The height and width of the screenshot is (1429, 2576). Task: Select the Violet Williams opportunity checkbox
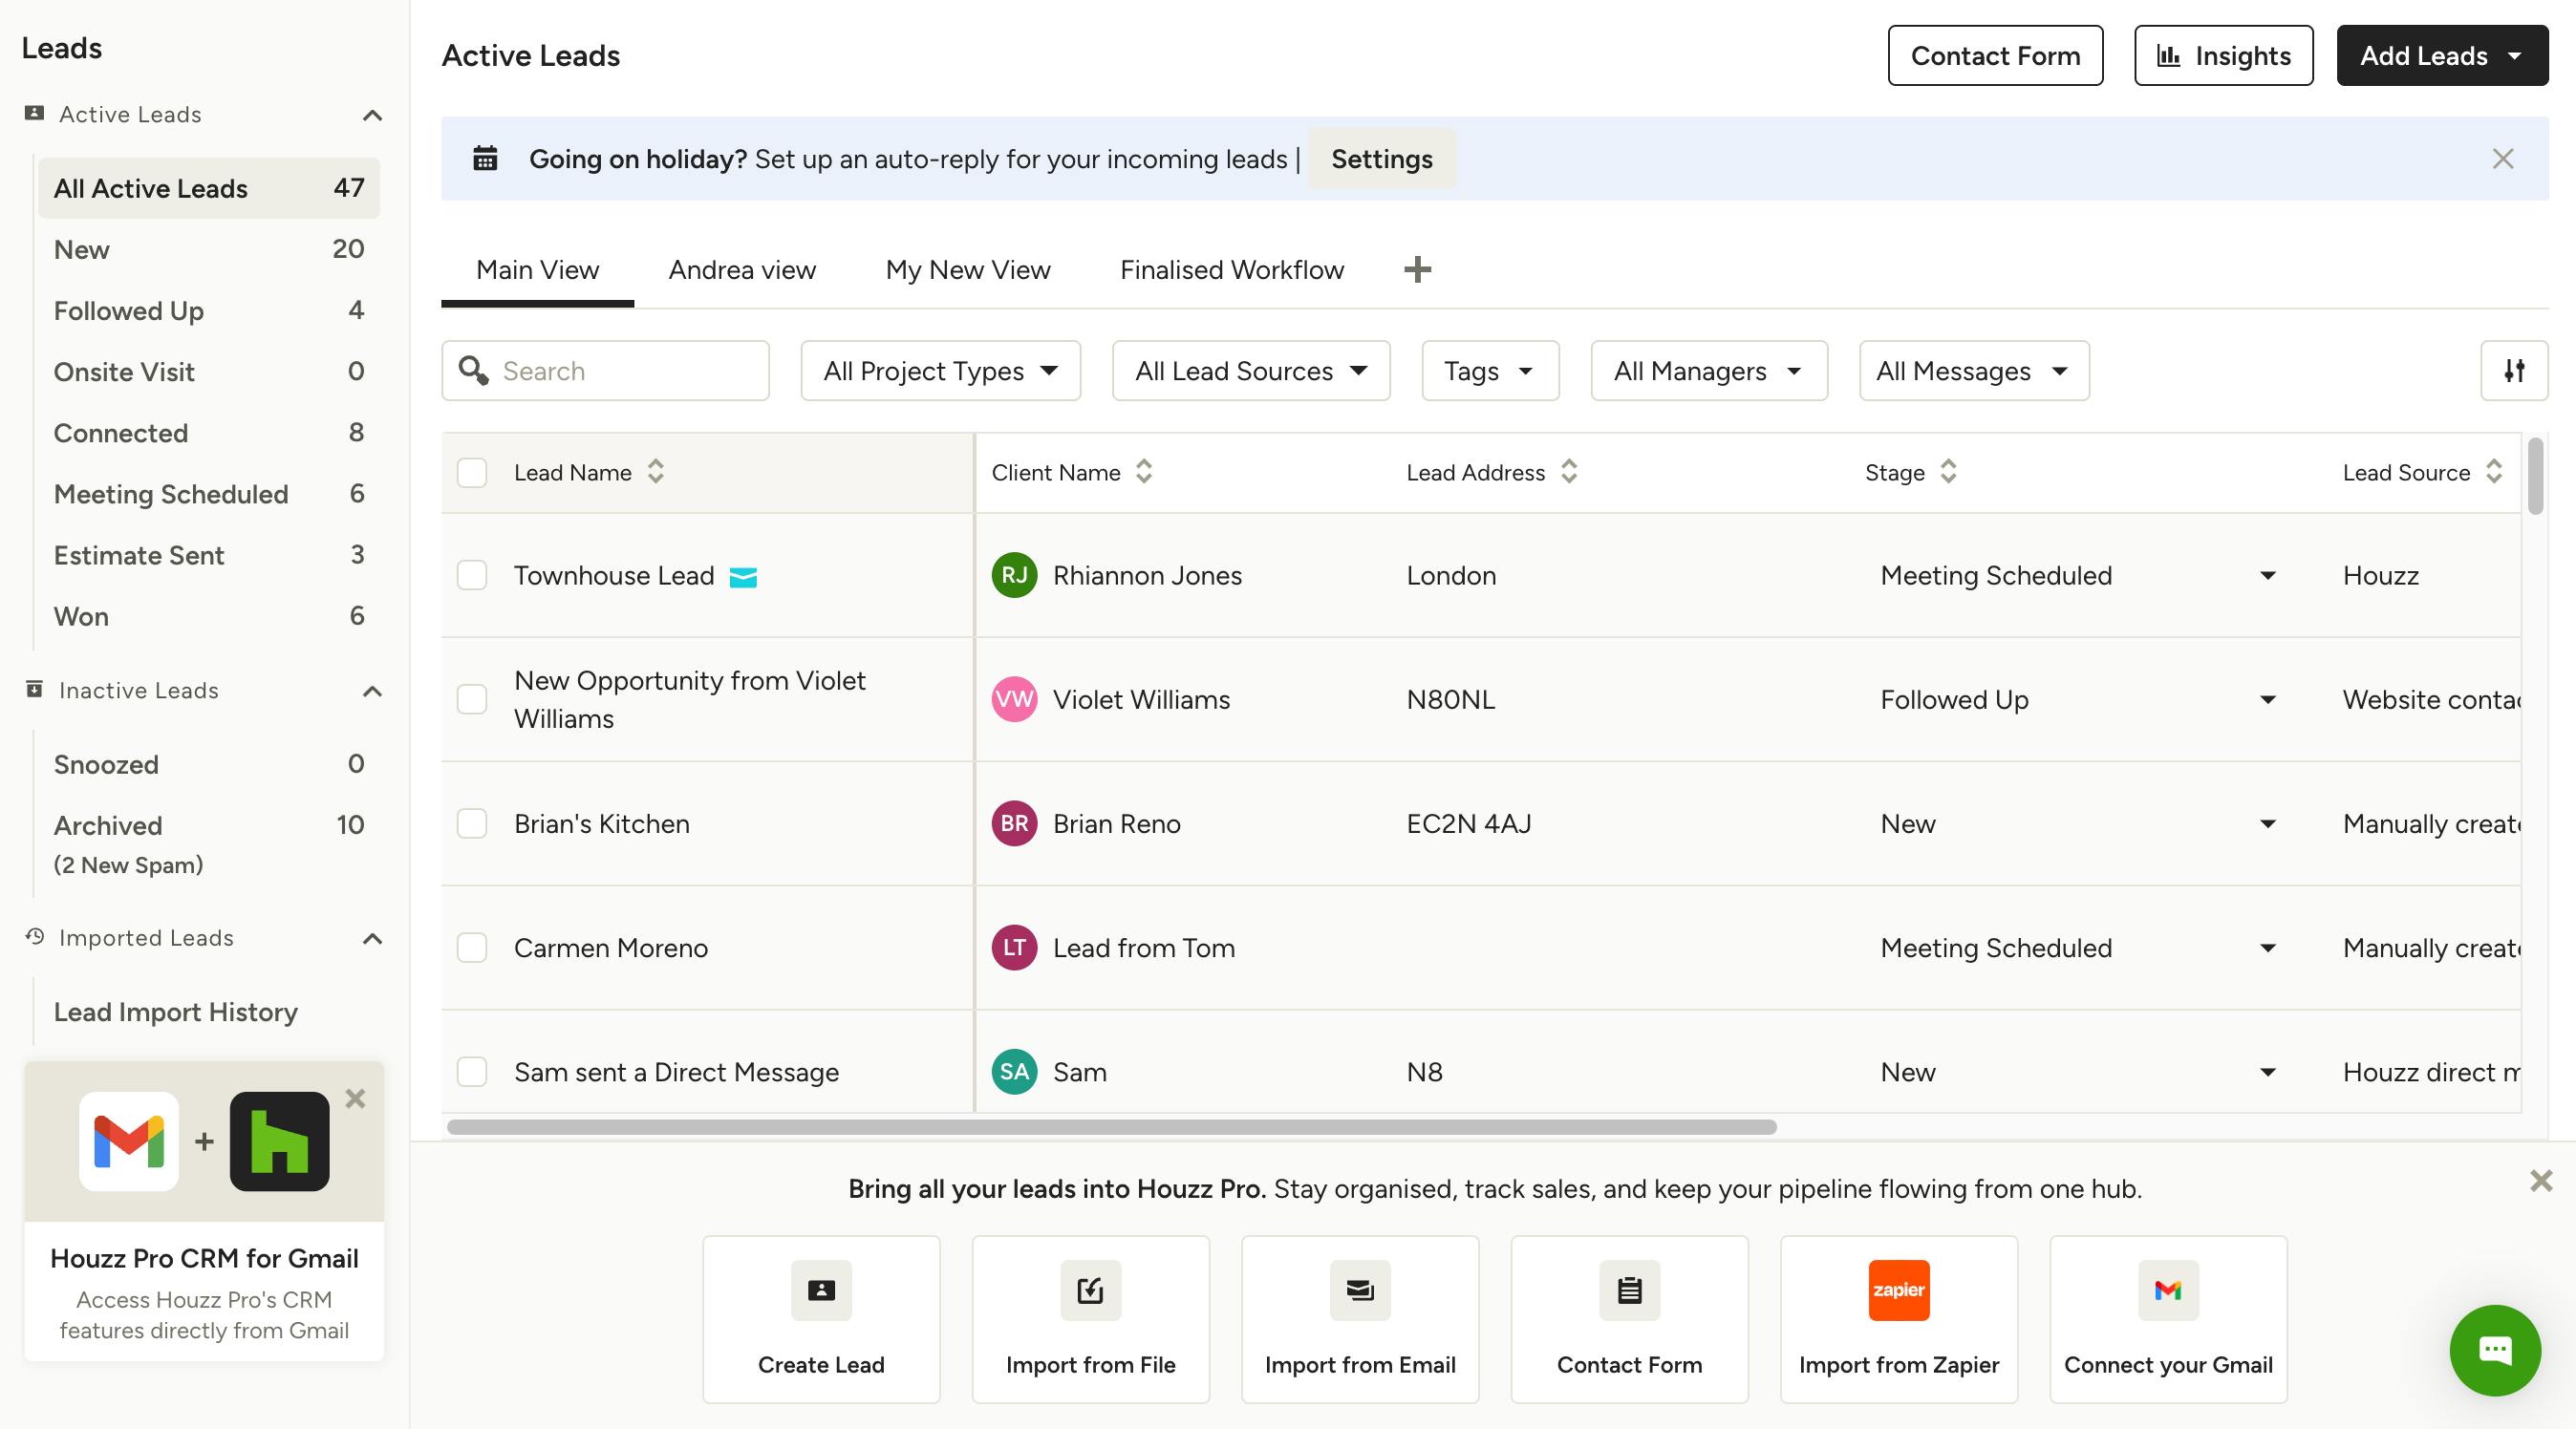point(472,699)
